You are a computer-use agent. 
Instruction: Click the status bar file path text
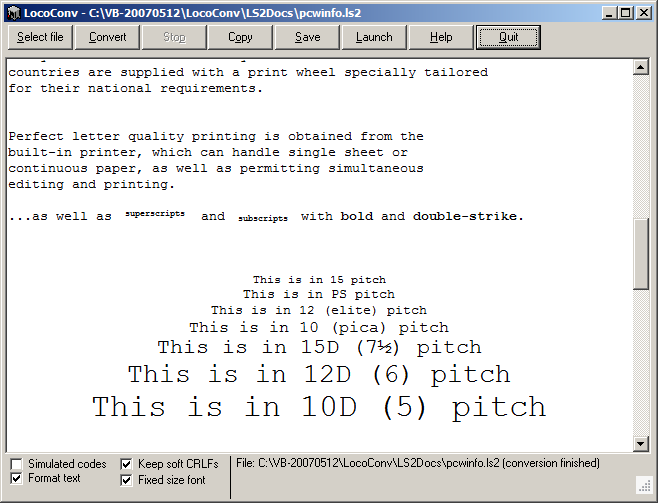click(418, 463)
